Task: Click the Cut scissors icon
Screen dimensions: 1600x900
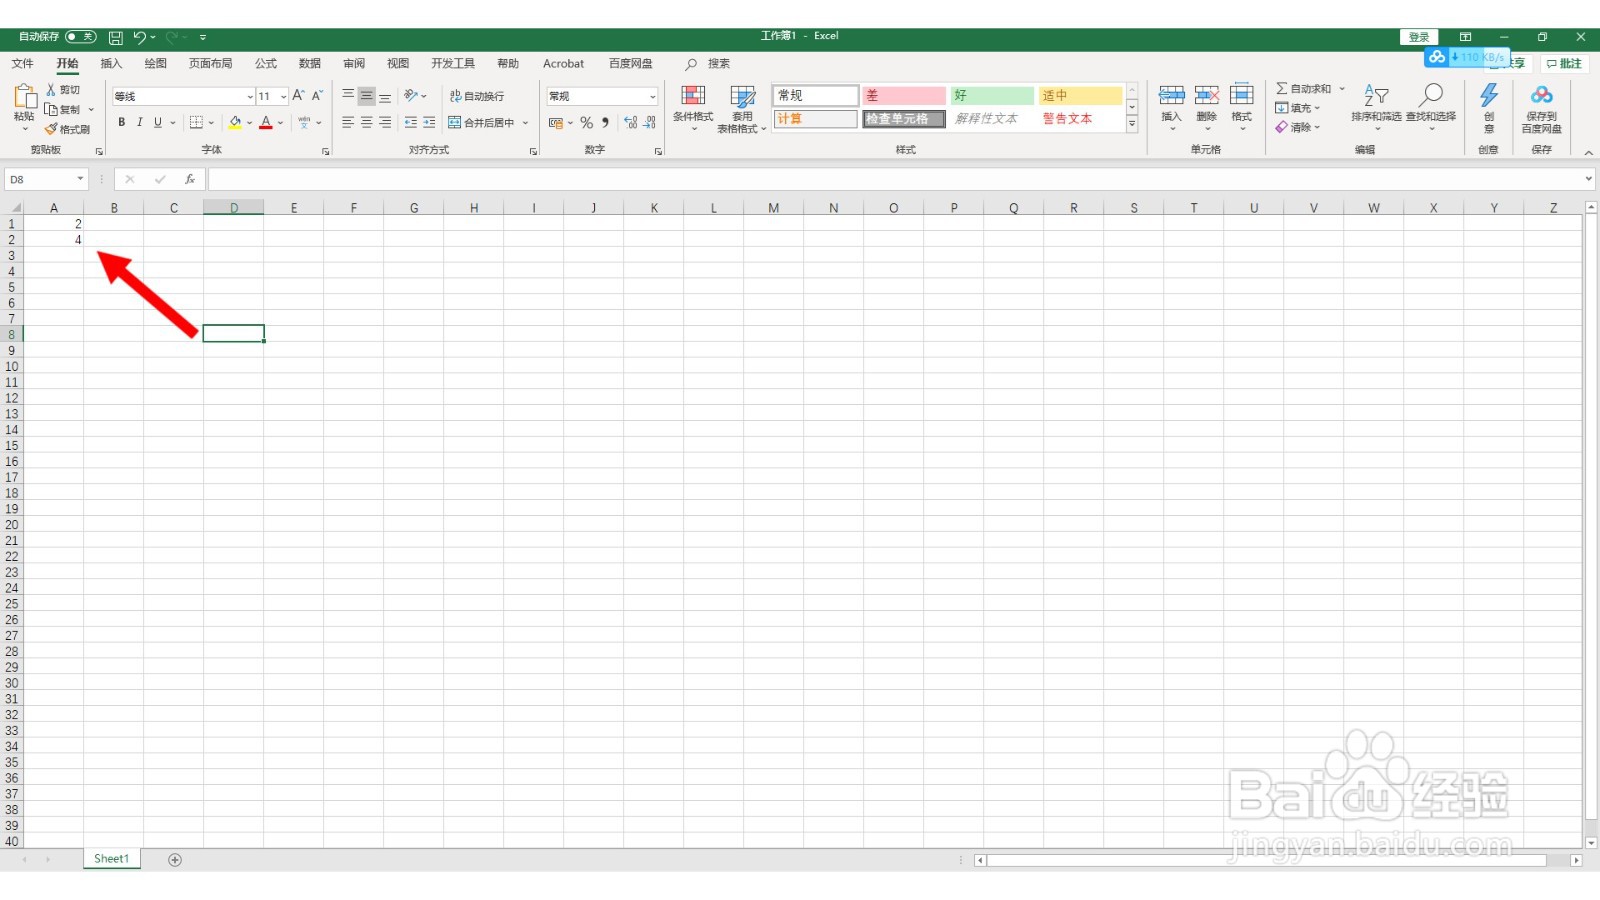Action: pyautogui.click(x=51, y=90)
